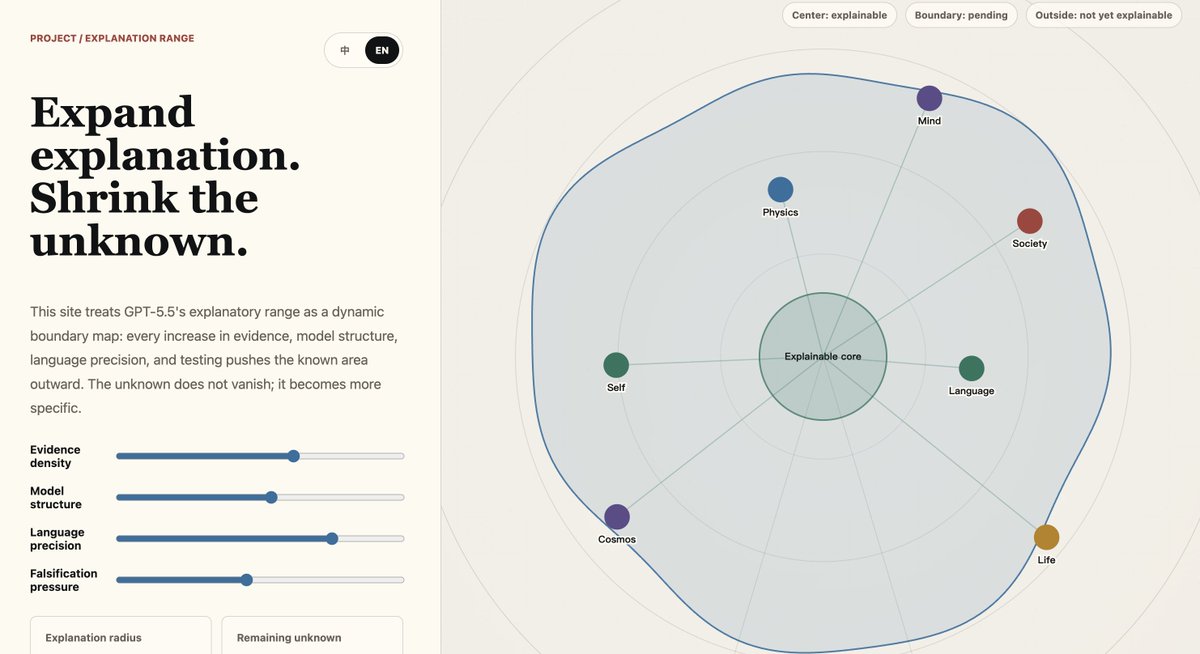Open the Remaining unknown card

pyautogui.click(x=312, y=635)
